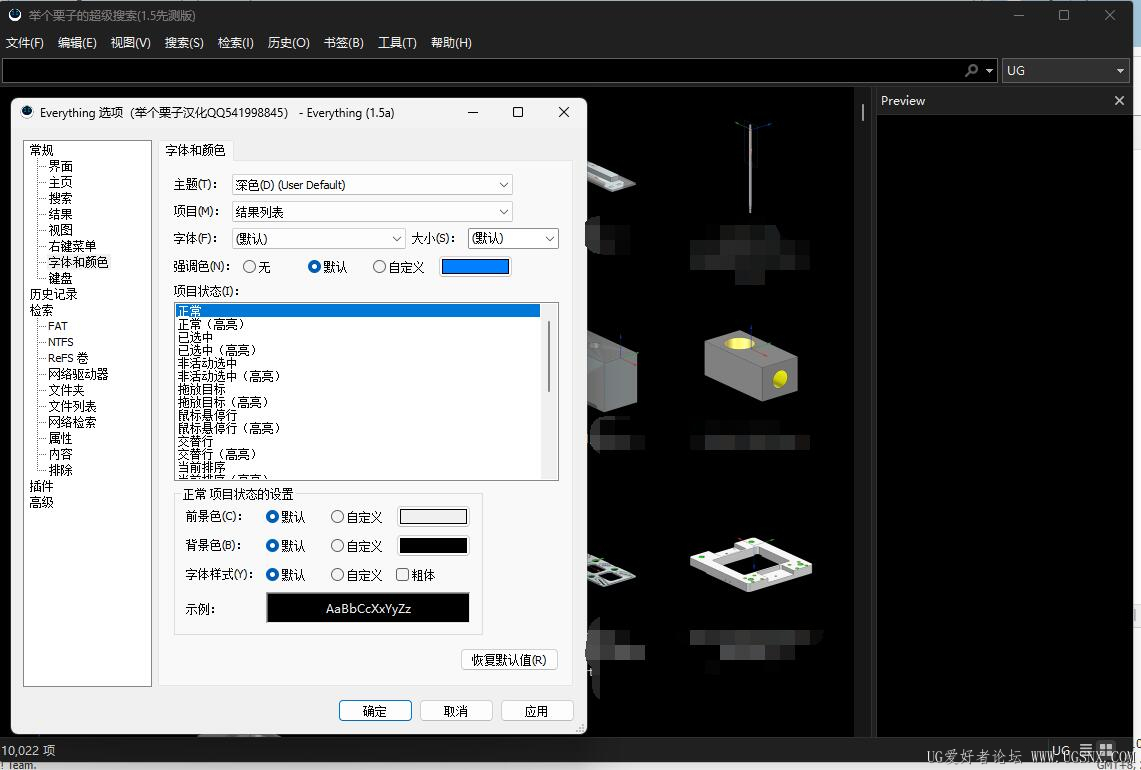Select 主页 in the options tree
Viewport: 1141px width, 770px height.
(x=60, y=182)
